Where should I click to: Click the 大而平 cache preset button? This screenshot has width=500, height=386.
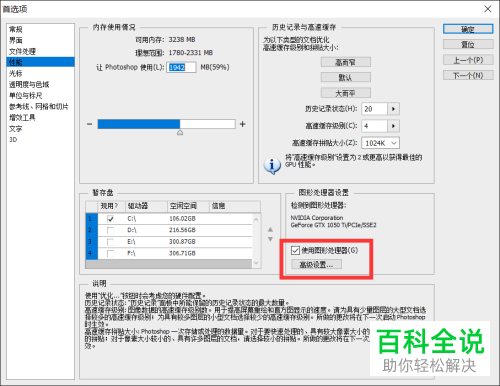click(346, 93)
